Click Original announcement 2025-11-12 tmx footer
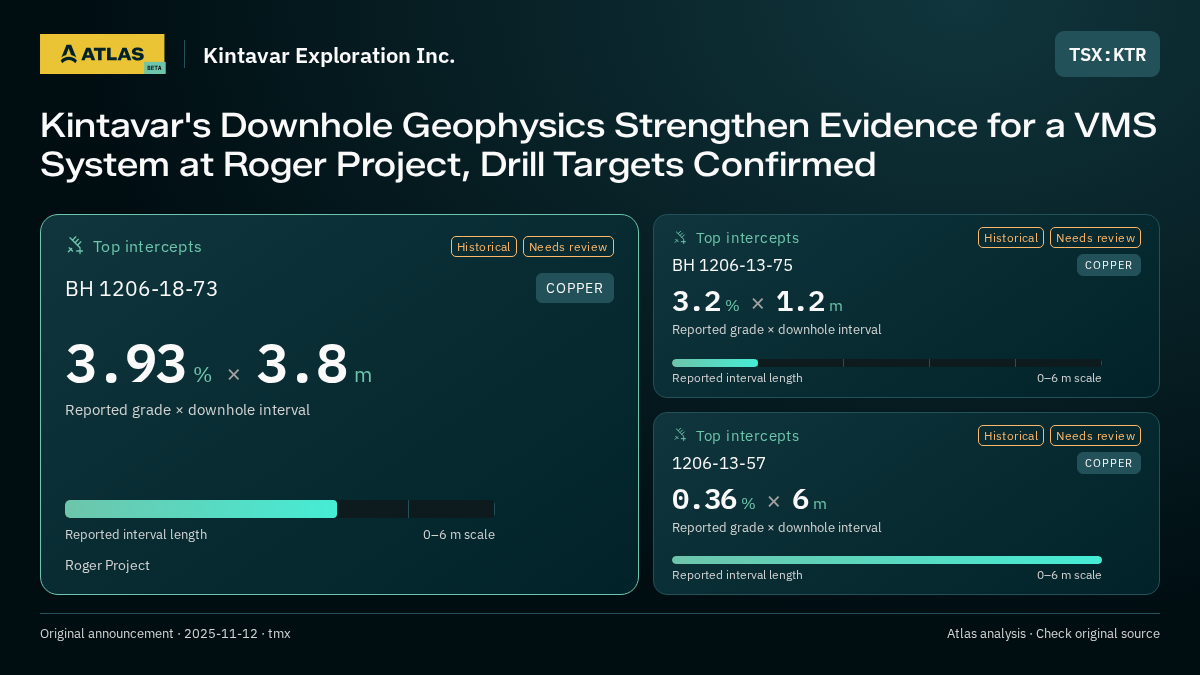This screenshot has height=675, width=1200. click(165, 633)
